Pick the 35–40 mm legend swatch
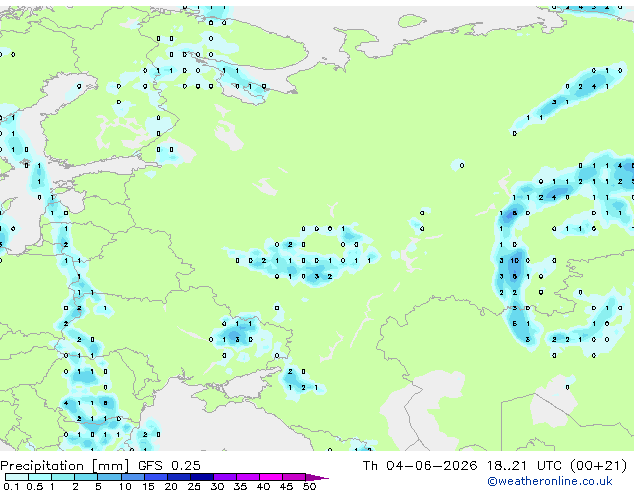 tap(247, 477)
